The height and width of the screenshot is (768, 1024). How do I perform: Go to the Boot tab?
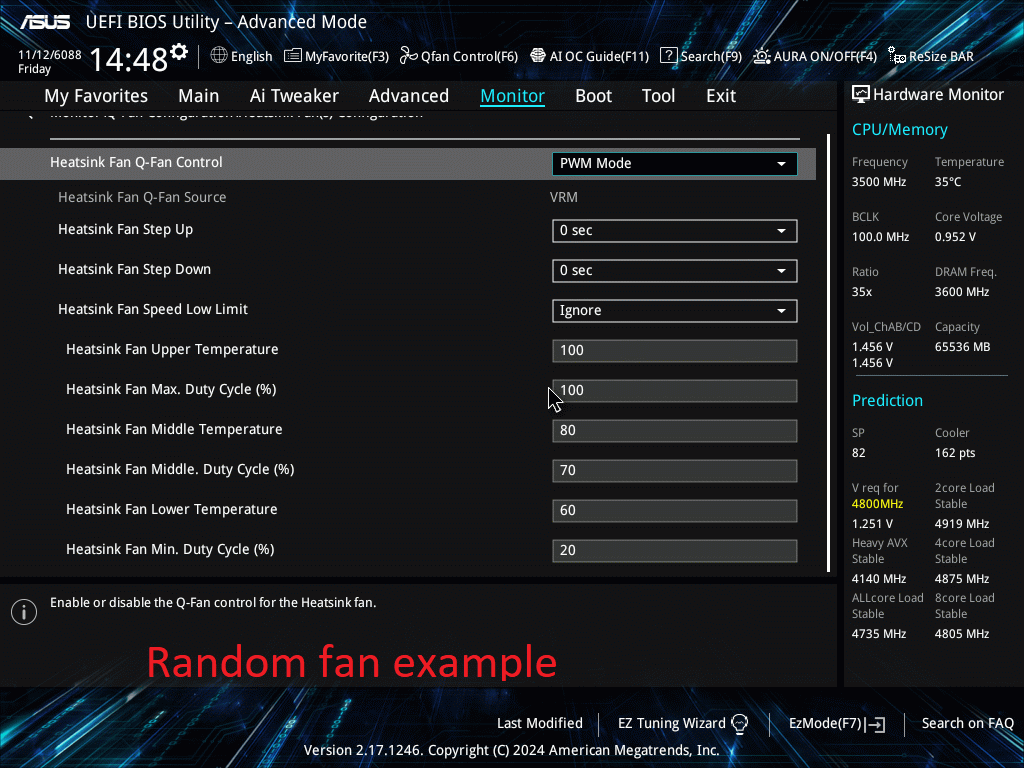(x=593, y=96)
